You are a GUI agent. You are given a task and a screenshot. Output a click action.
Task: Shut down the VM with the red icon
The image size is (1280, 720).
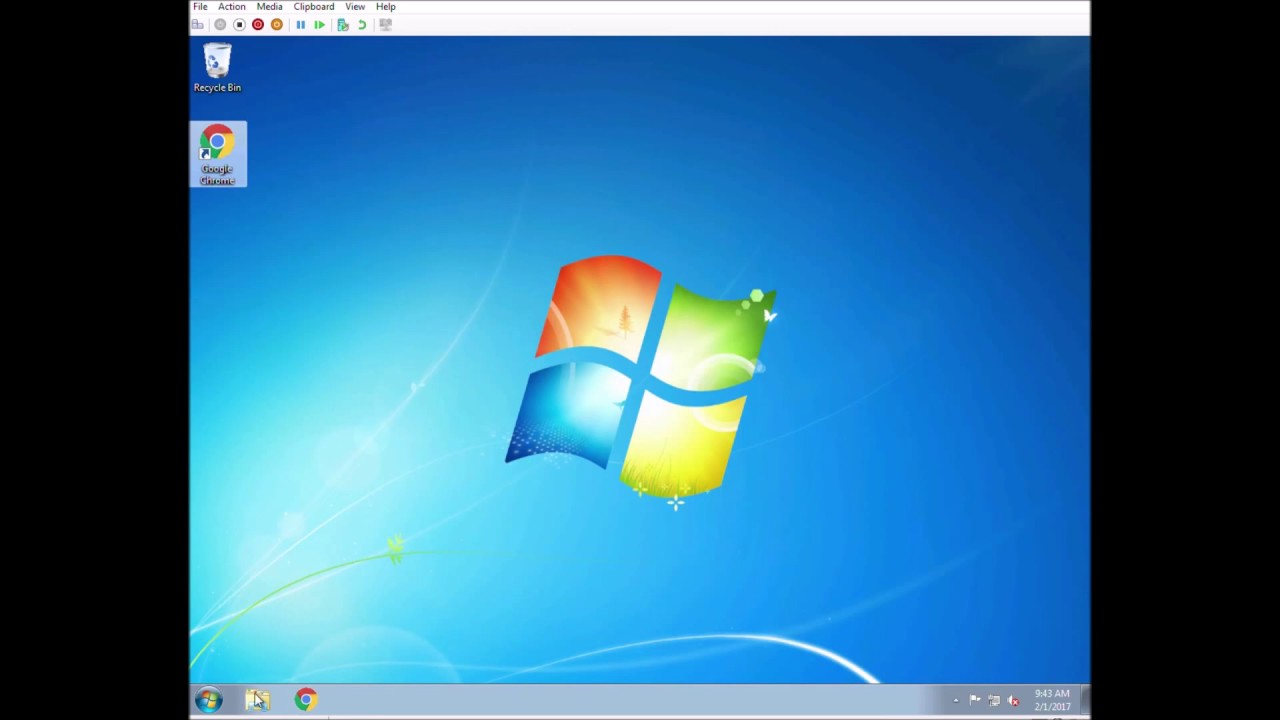258,24
